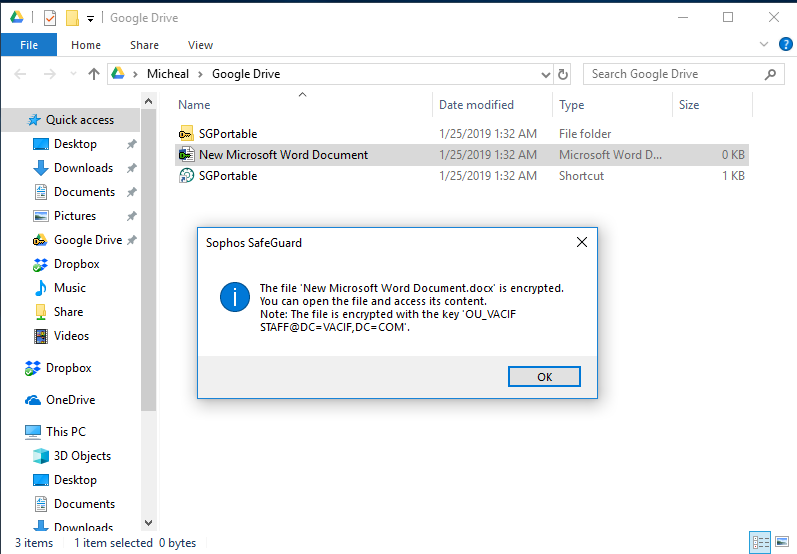Click the Google Drive icon in title bar
Viewport: 797px width, 554px height.
coord(17,17)
